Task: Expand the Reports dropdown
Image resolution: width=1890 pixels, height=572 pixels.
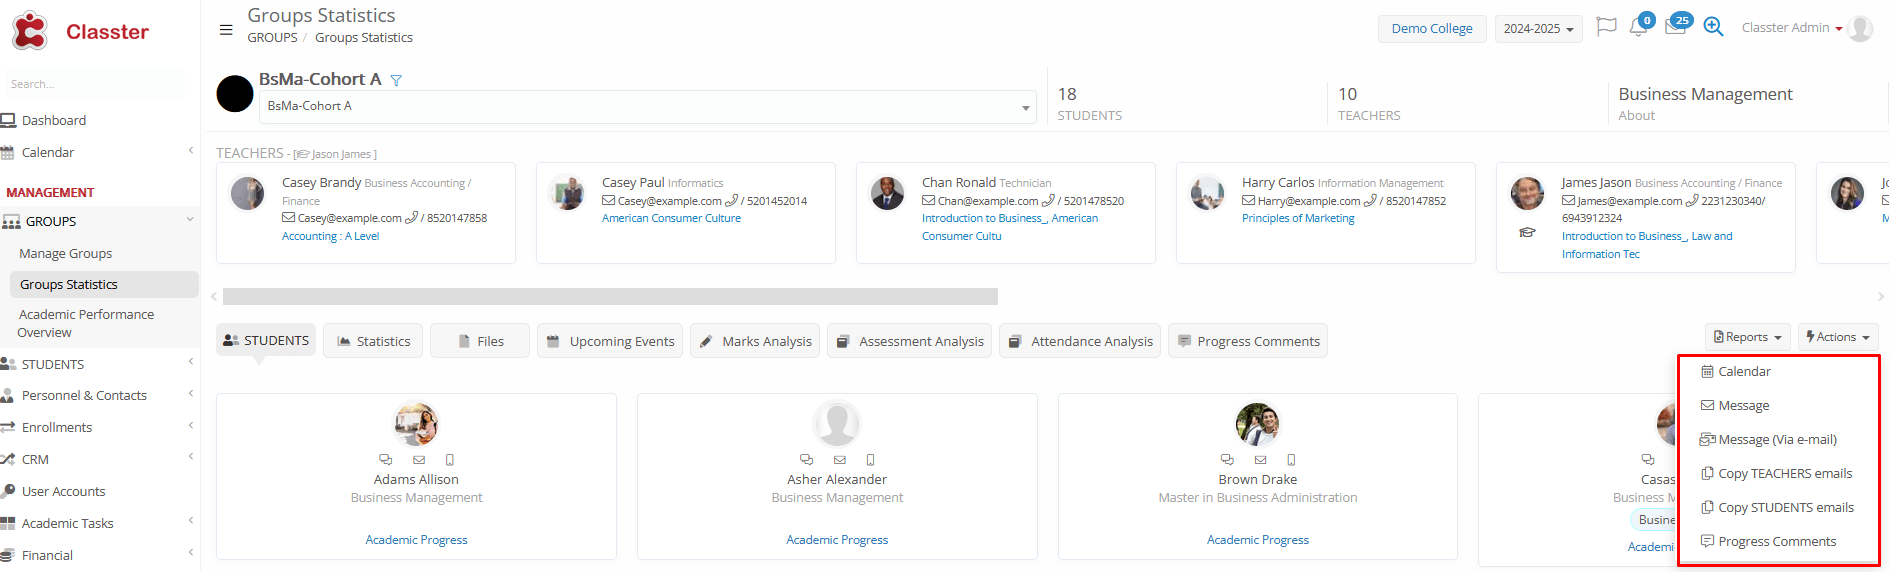Action: tap(1747, 338)
